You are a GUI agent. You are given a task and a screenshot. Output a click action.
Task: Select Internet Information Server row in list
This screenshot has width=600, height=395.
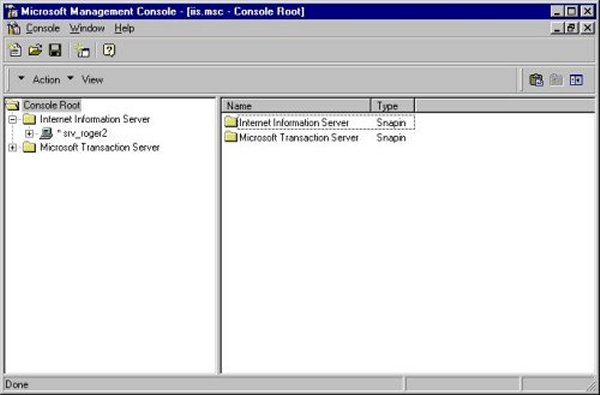(x=319, y=122)
